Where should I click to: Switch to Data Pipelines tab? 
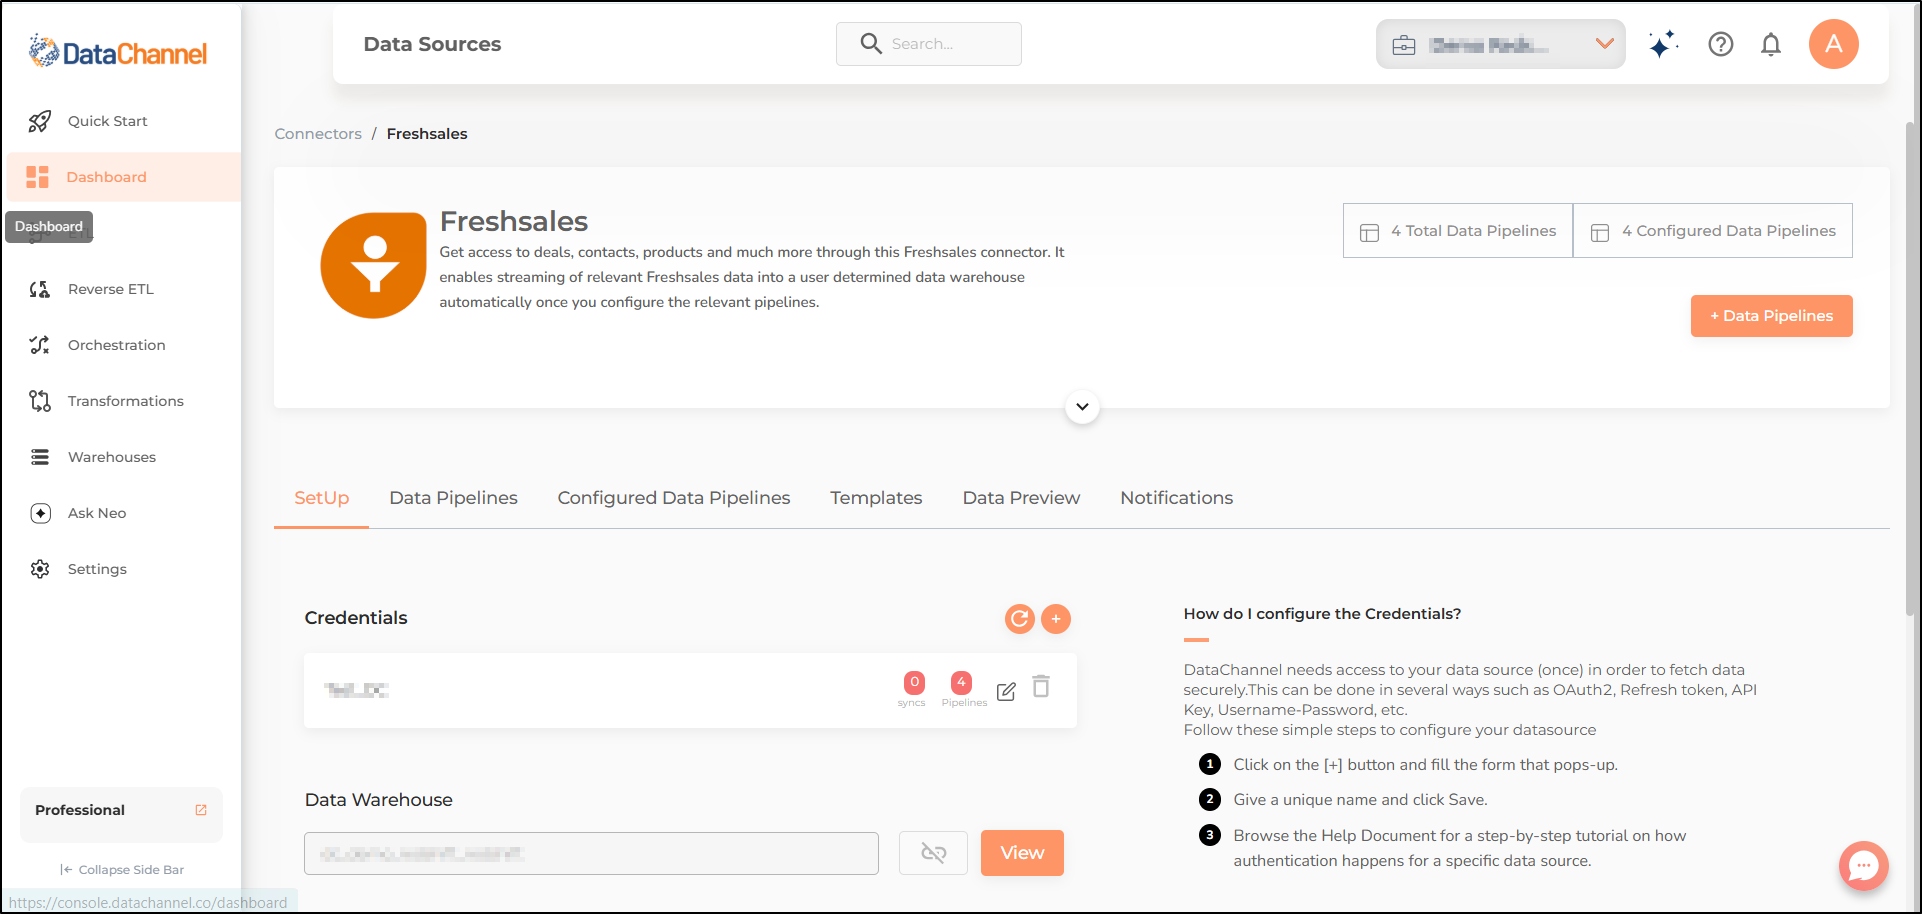tap(454, 498)
